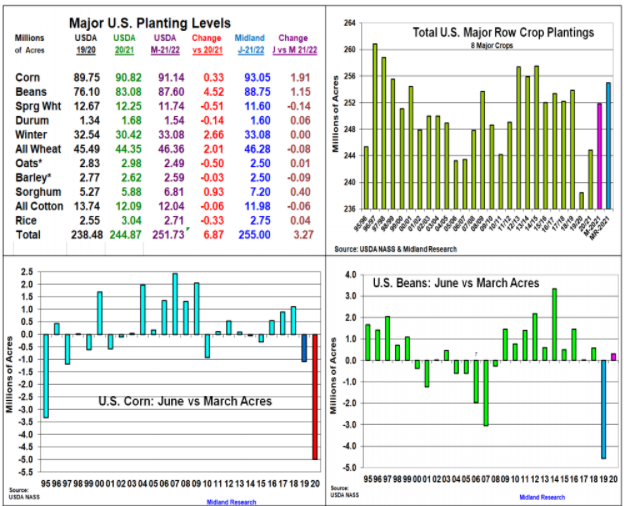Click the 'Beans' row label
Screen dimensions: 624x506
(x=31, y=92)
